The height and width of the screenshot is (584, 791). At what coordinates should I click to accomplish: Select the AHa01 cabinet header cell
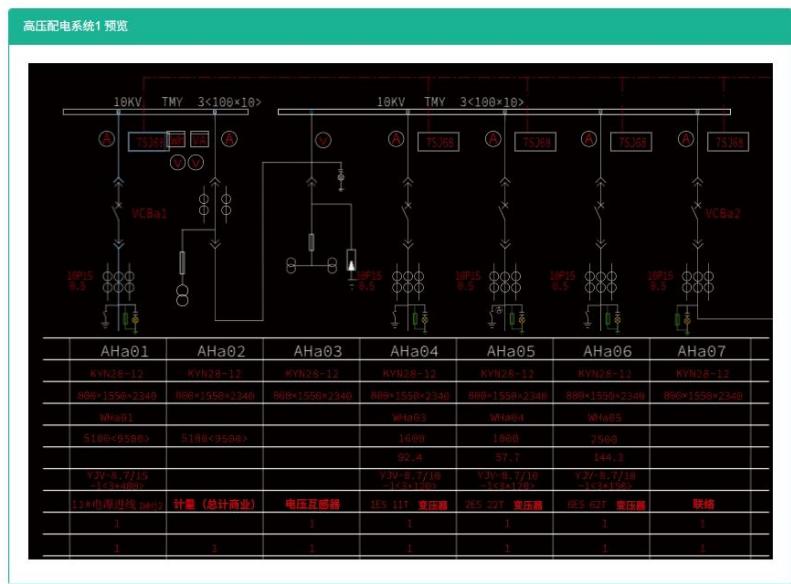tap(124, 351)
